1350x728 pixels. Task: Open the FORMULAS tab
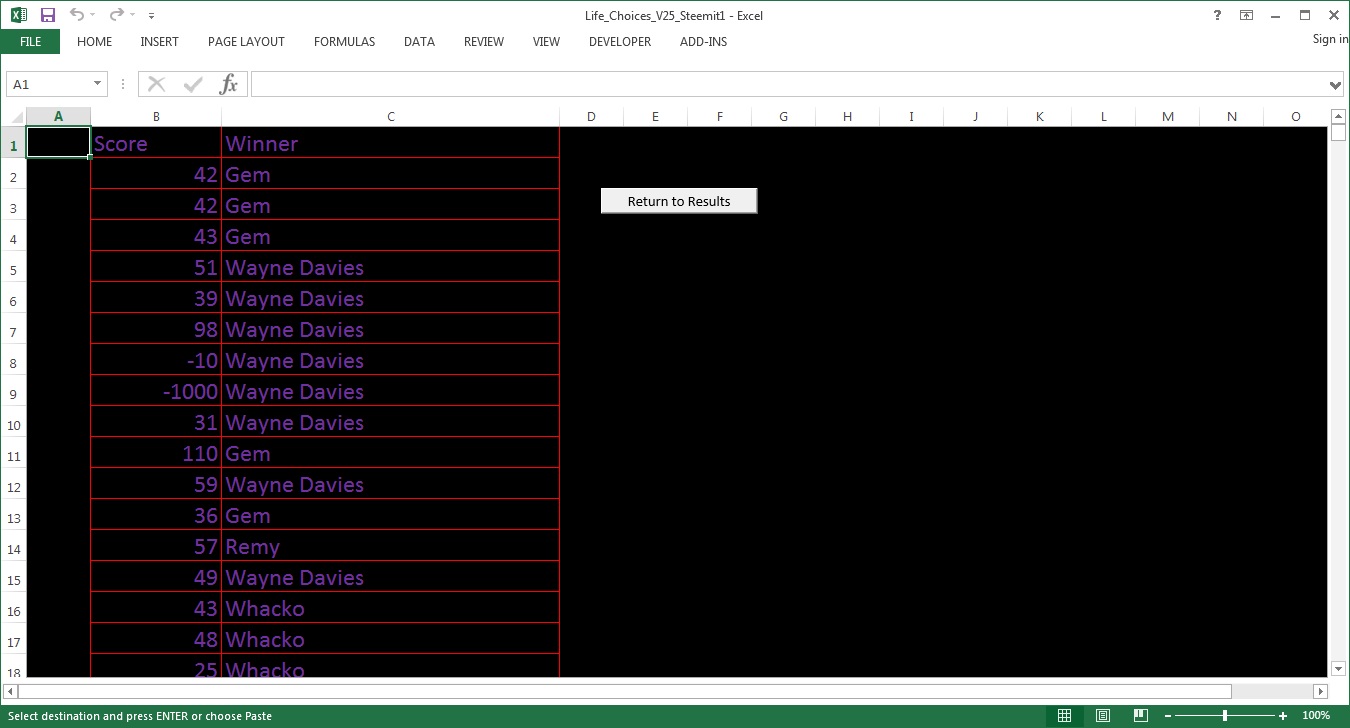point(344,42)
